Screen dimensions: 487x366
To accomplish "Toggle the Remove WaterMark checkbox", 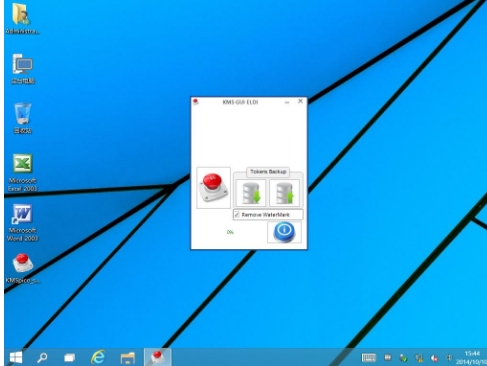I will click(x=237, y=215).
